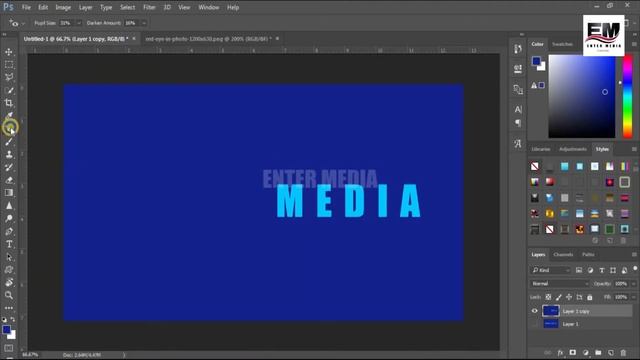Reset to default foreground and background colors

coord(4,319)
